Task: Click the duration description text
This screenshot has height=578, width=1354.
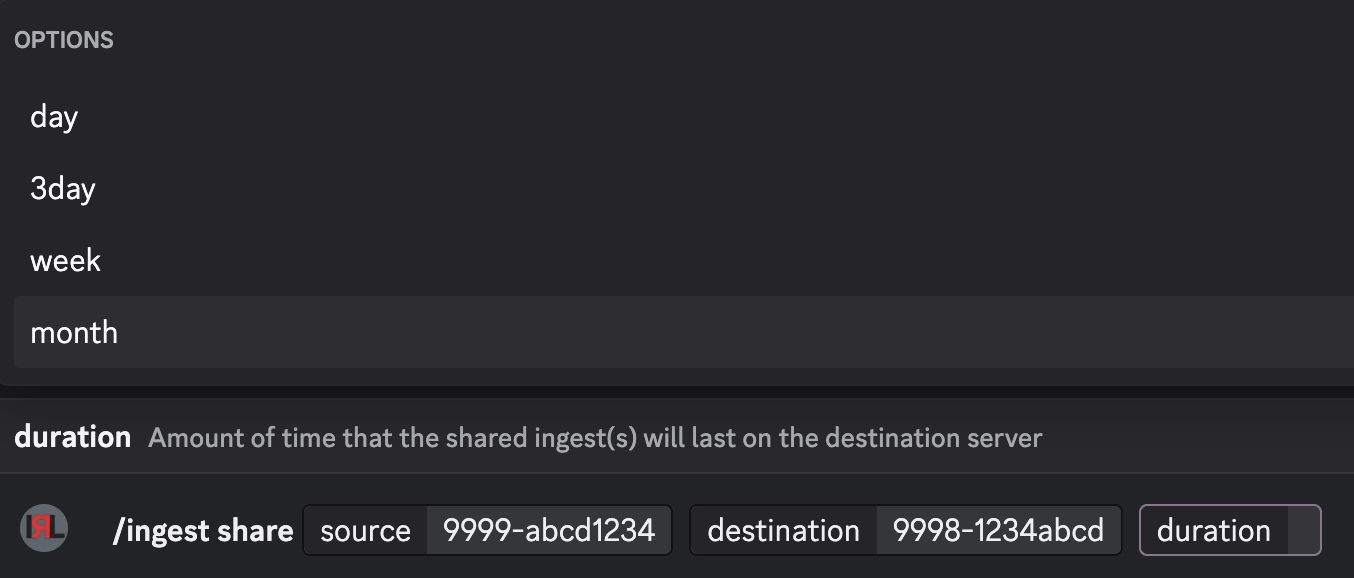Action: (x=594, y=437)
